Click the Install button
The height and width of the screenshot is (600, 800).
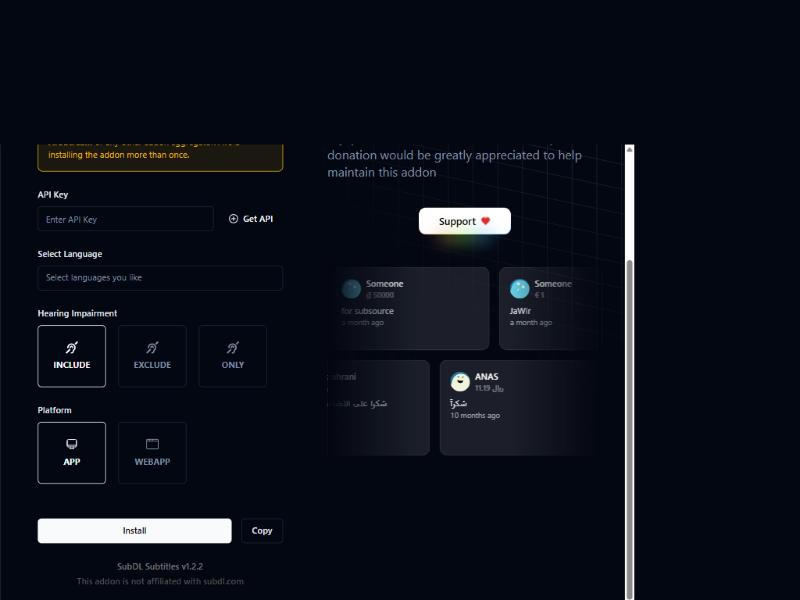point(135,531)
